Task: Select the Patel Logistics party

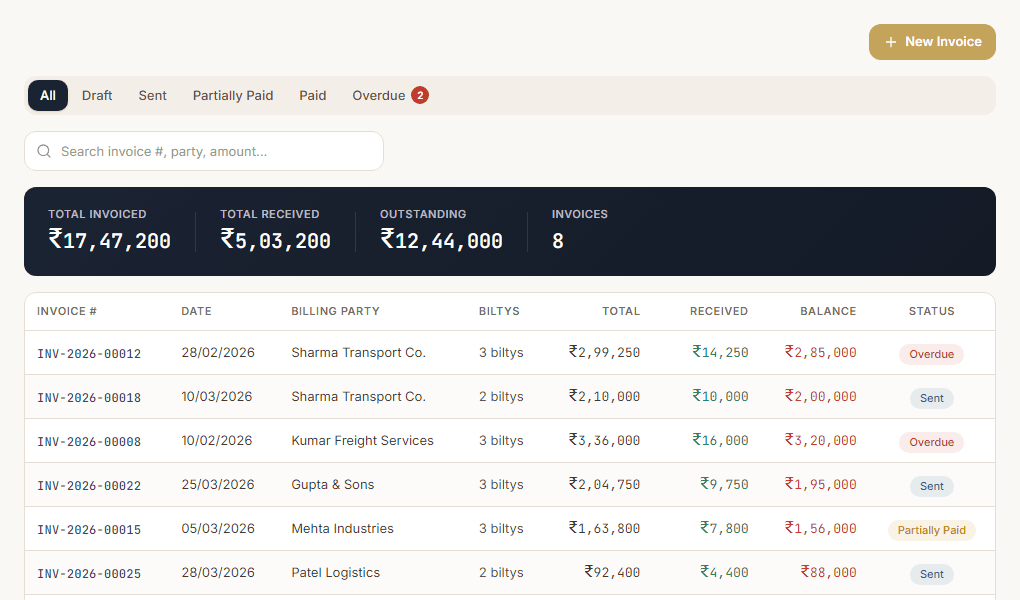Action: (336, 573)
